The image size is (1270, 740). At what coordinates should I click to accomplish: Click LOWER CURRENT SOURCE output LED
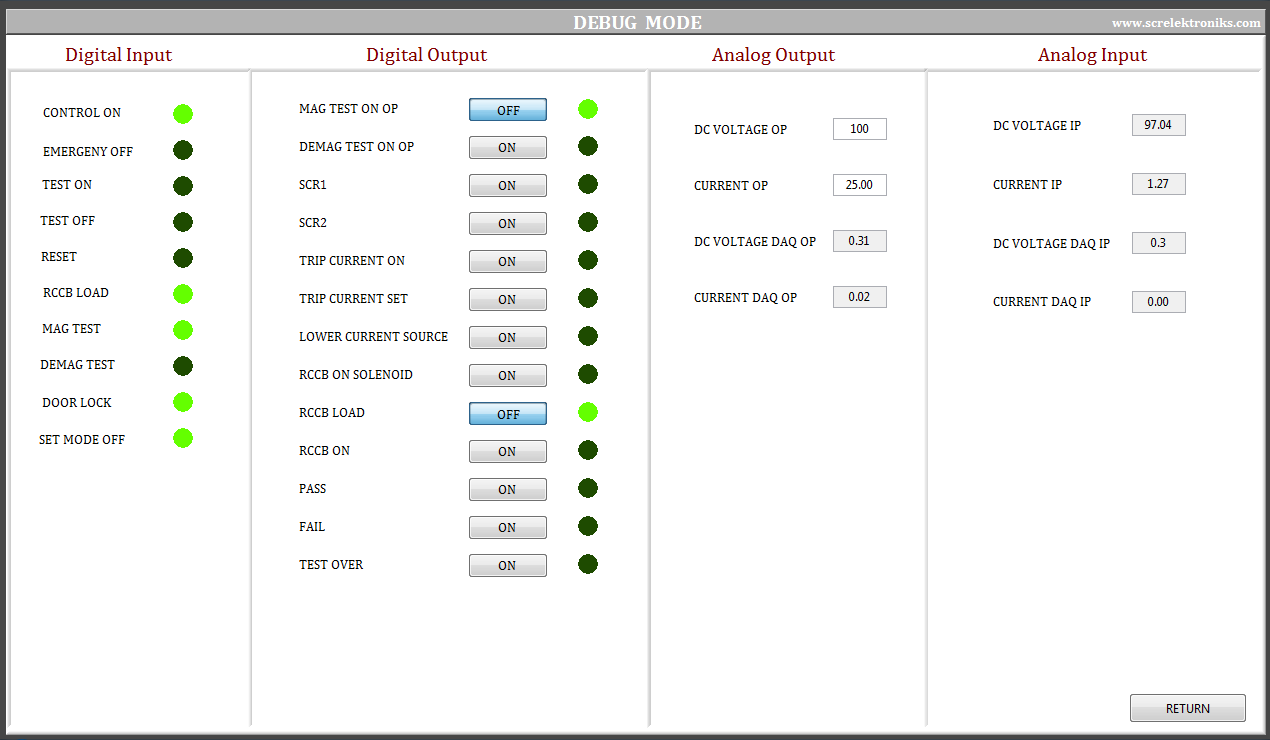click(588, 336)
